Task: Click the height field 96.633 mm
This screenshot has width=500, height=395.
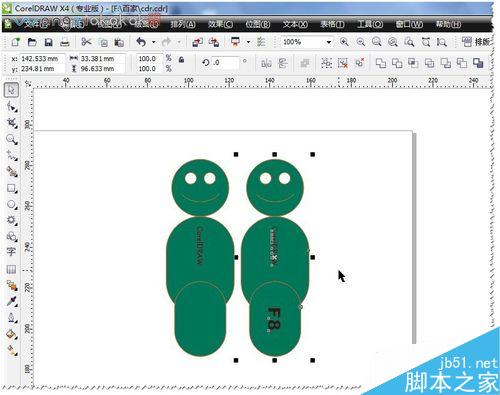Action: (x=102, y=69)
